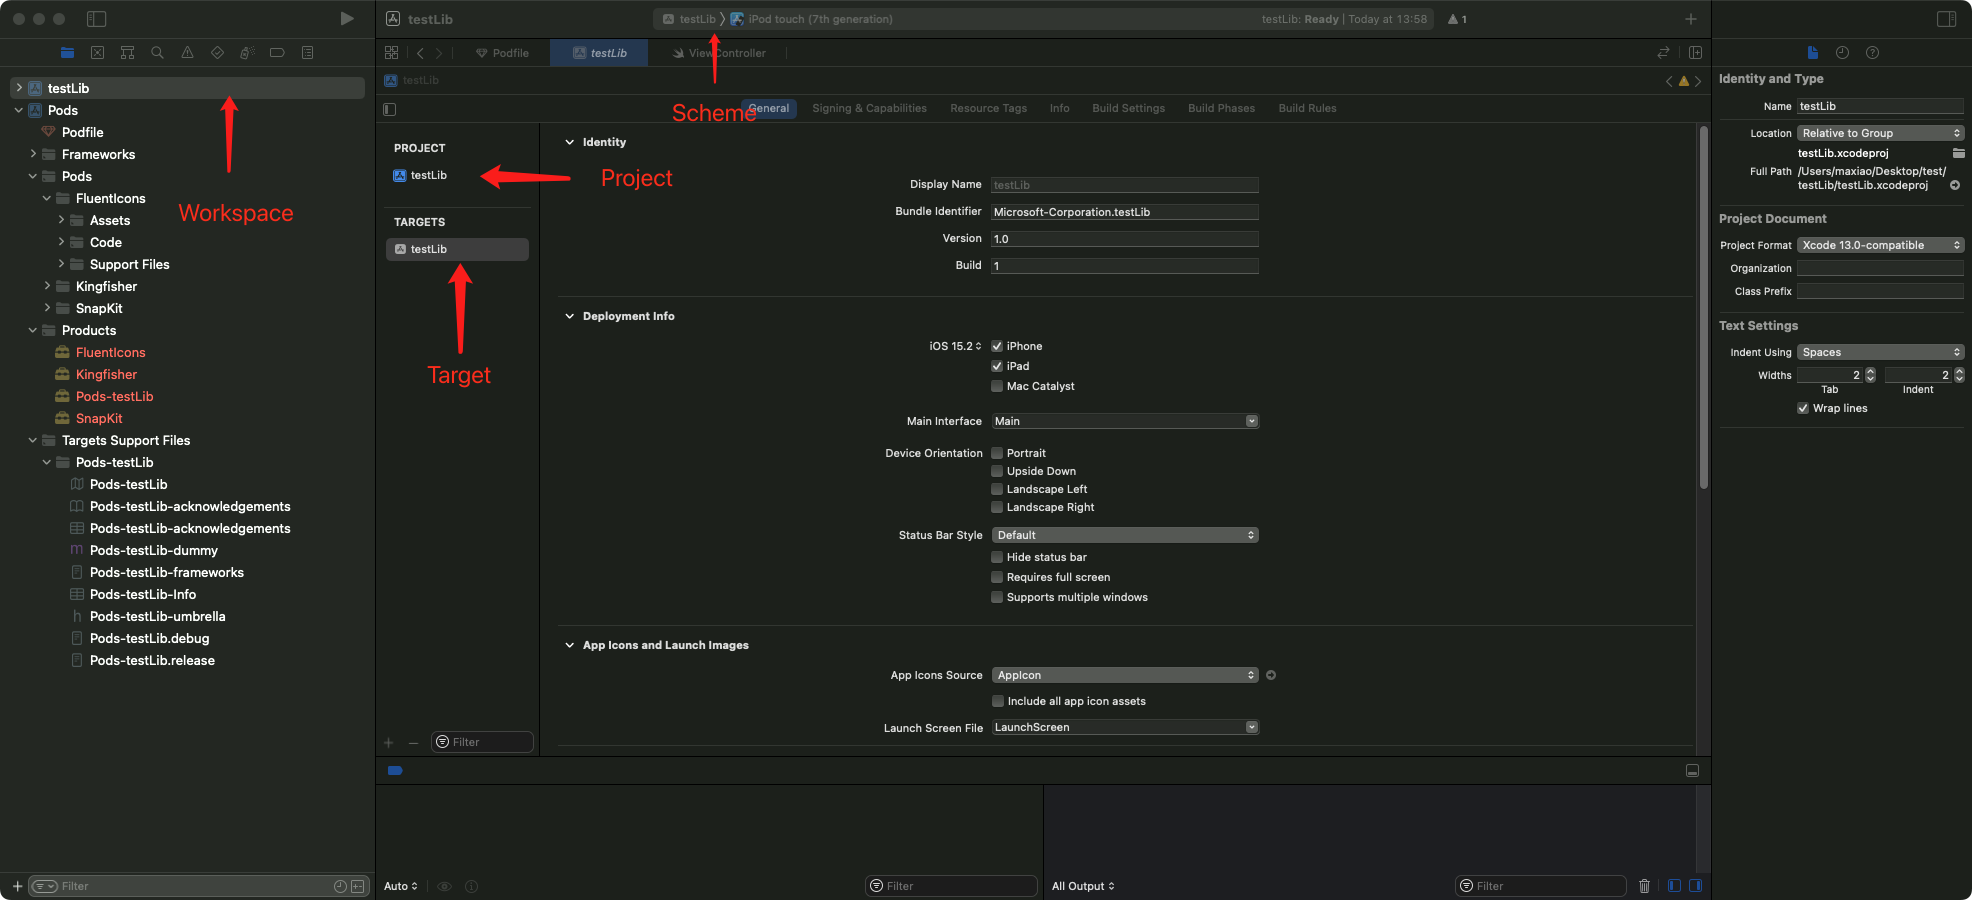Switch to Build Settings tab
The height and width of the screenshot is (900, 1972).
pos(1128,108)
